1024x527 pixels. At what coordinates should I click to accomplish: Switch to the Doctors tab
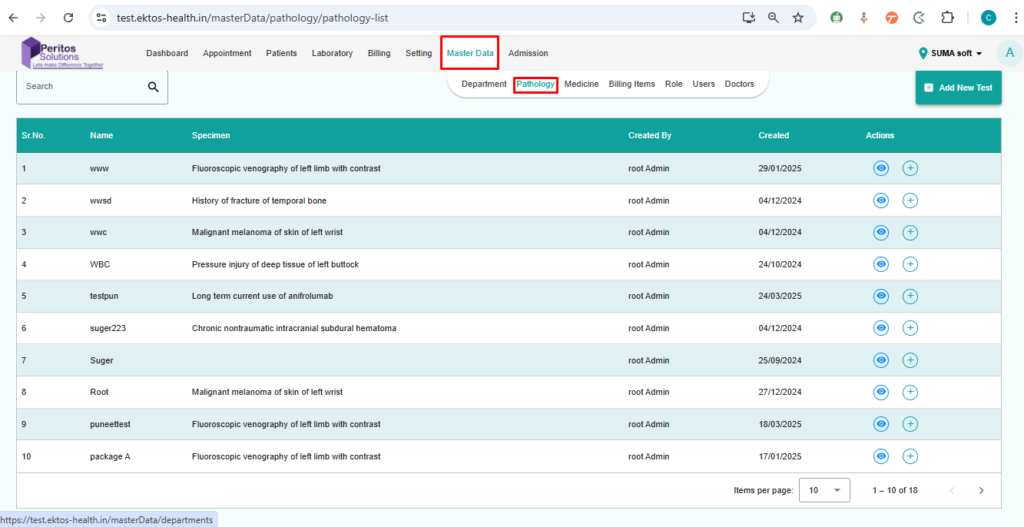tap(739, 84)
